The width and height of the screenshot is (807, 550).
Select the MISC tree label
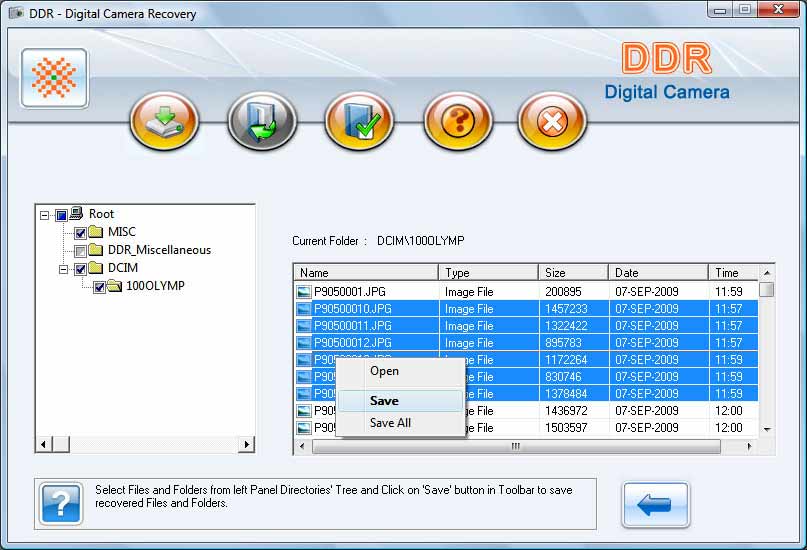[122, 232]
